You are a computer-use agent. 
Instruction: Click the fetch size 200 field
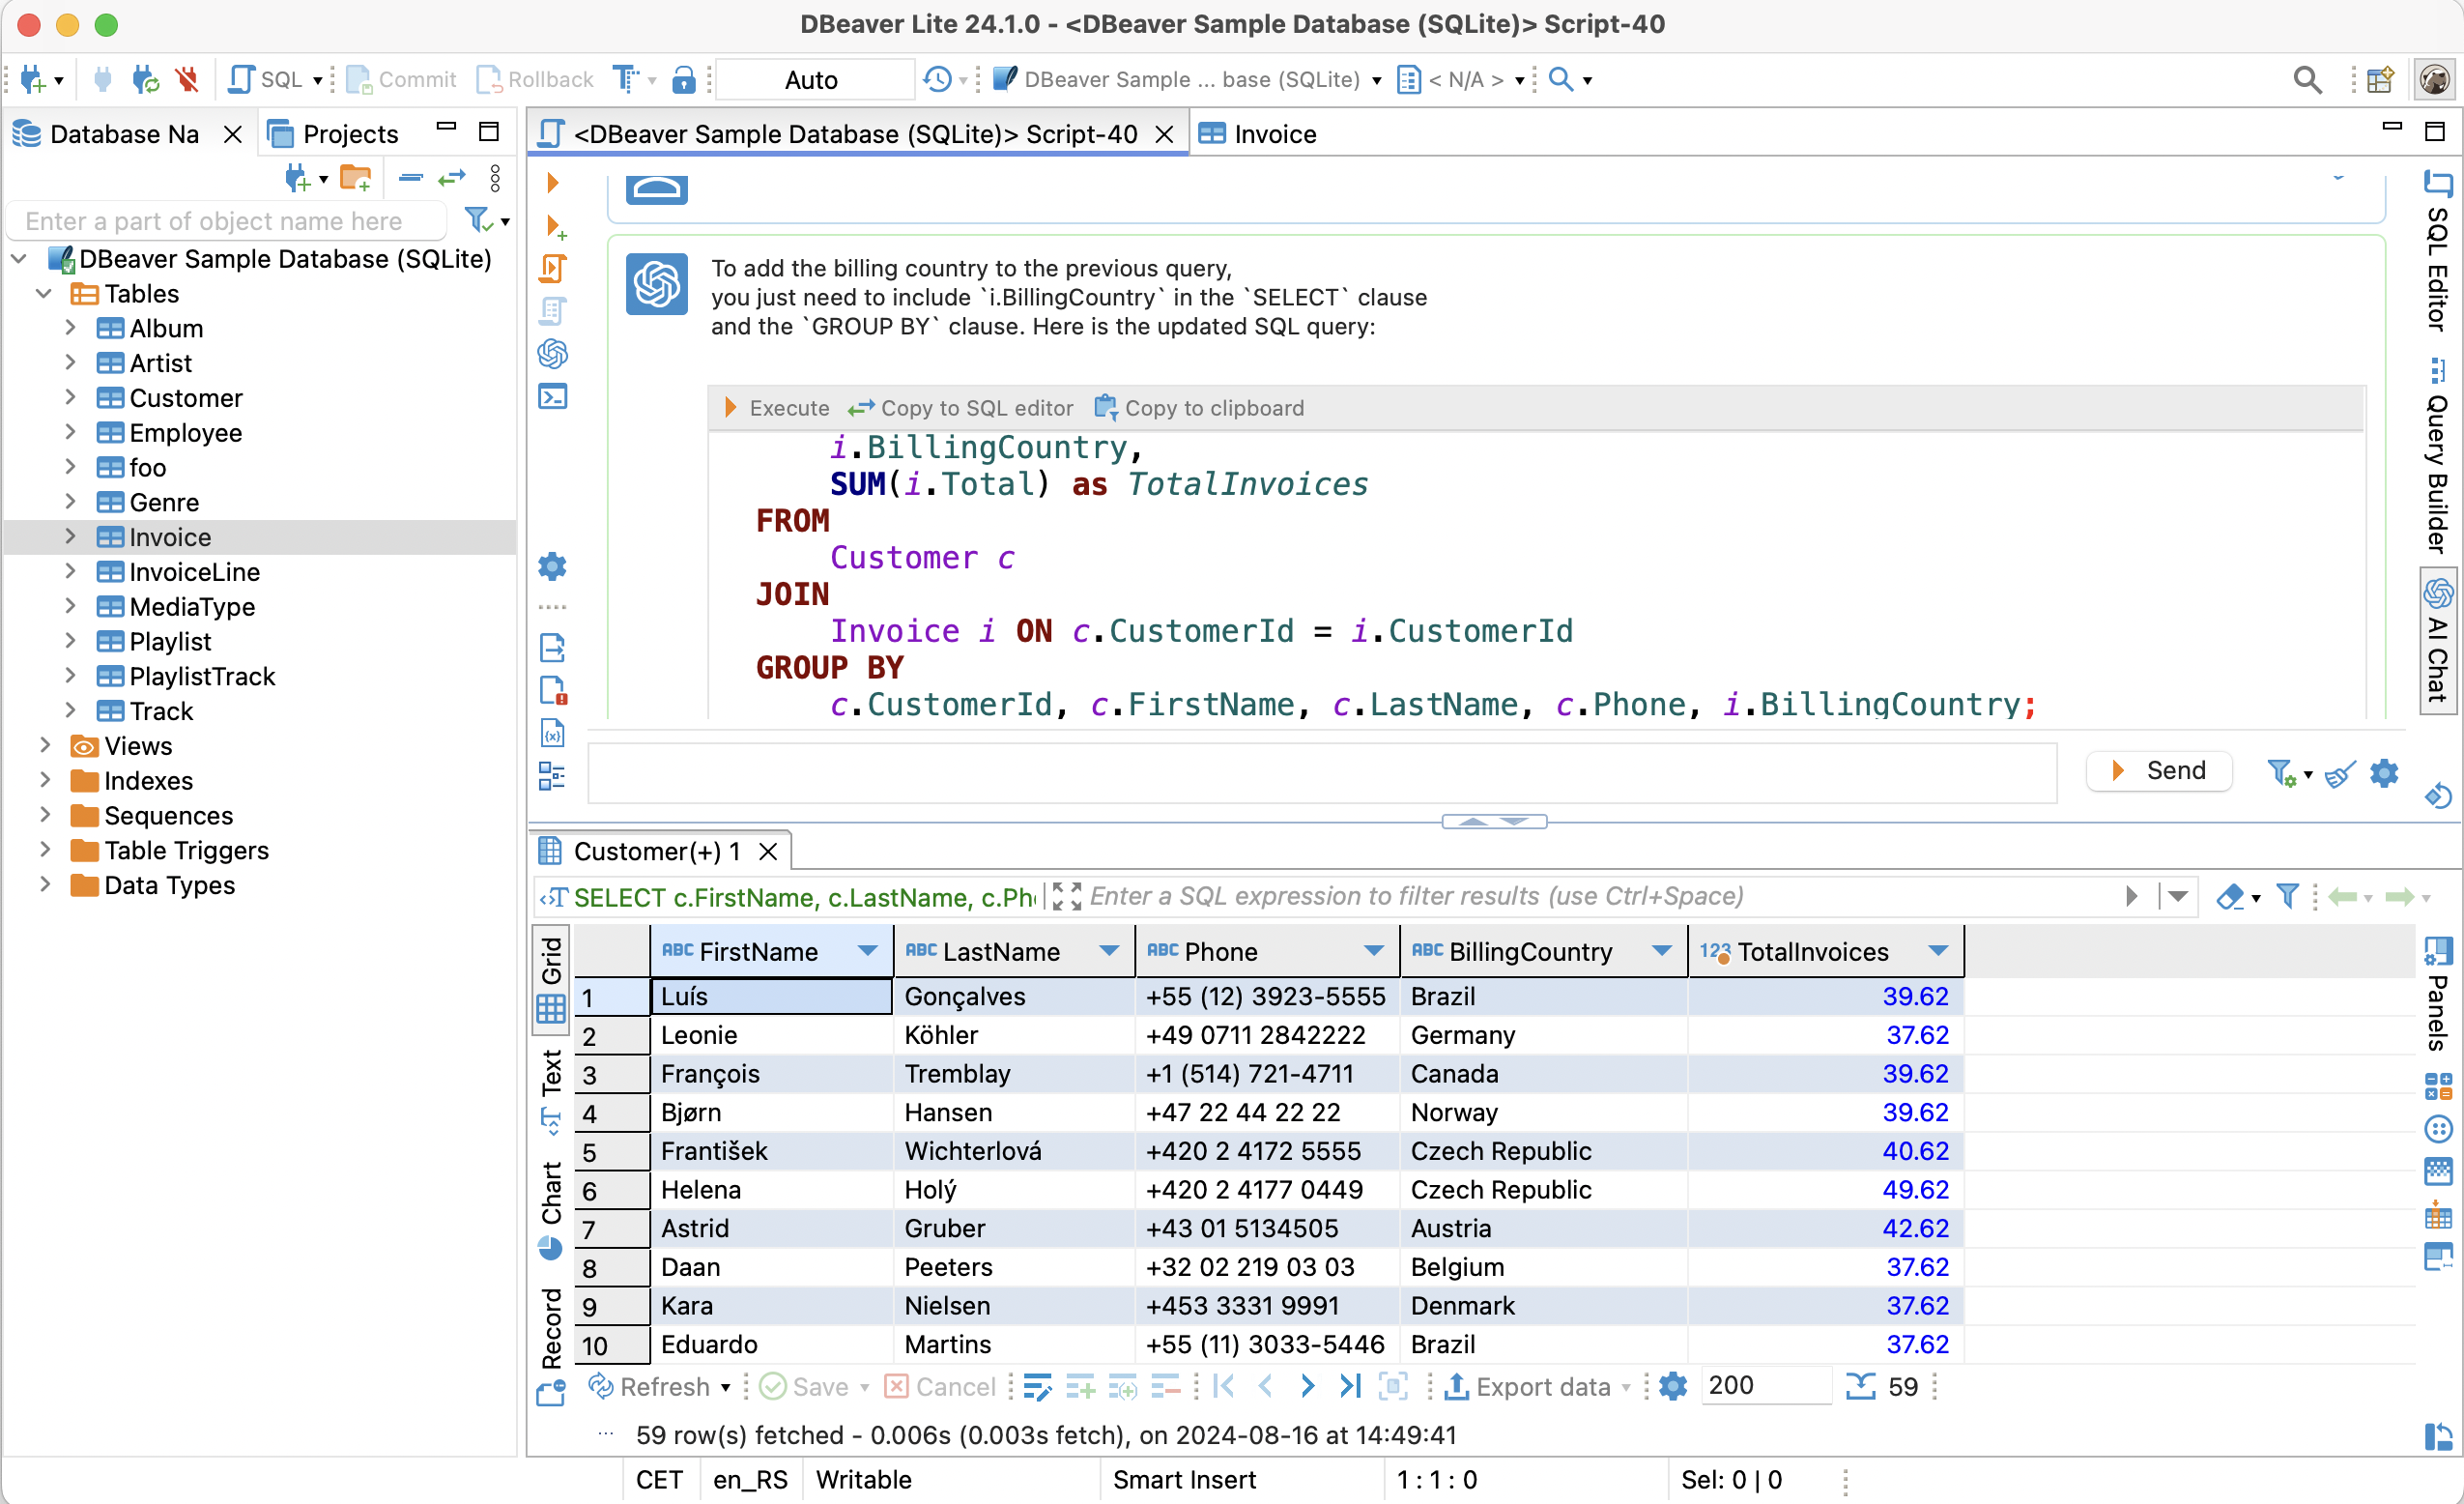(x=1765, y=1386)
